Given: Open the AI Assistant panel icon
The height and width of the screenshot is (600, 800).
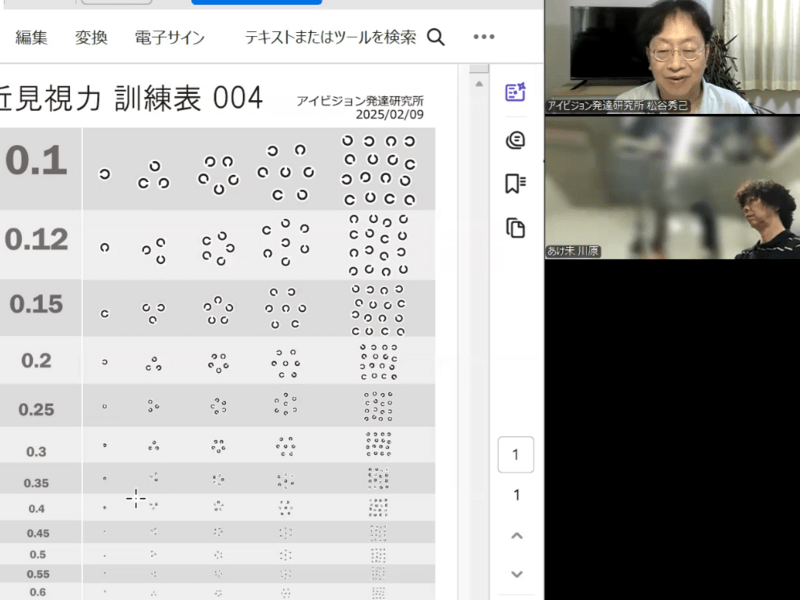Looking at the screenshot, I should (515, 92).
